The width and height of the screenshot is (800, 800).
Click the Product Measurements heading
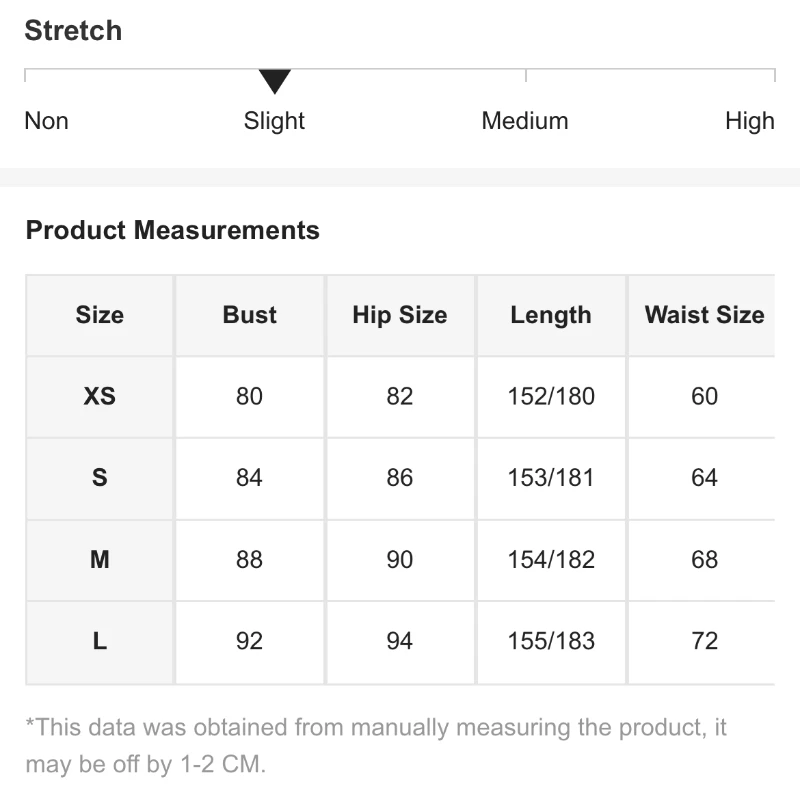click(173, 230)
